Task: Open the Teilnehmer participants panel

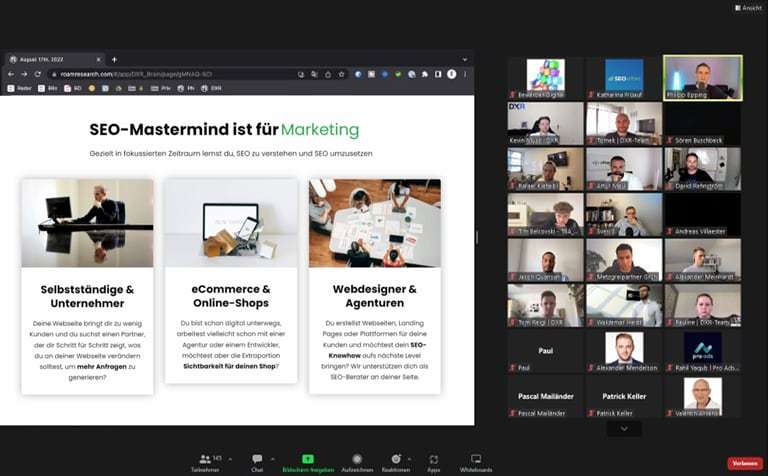Action: [x=205, y=463]
